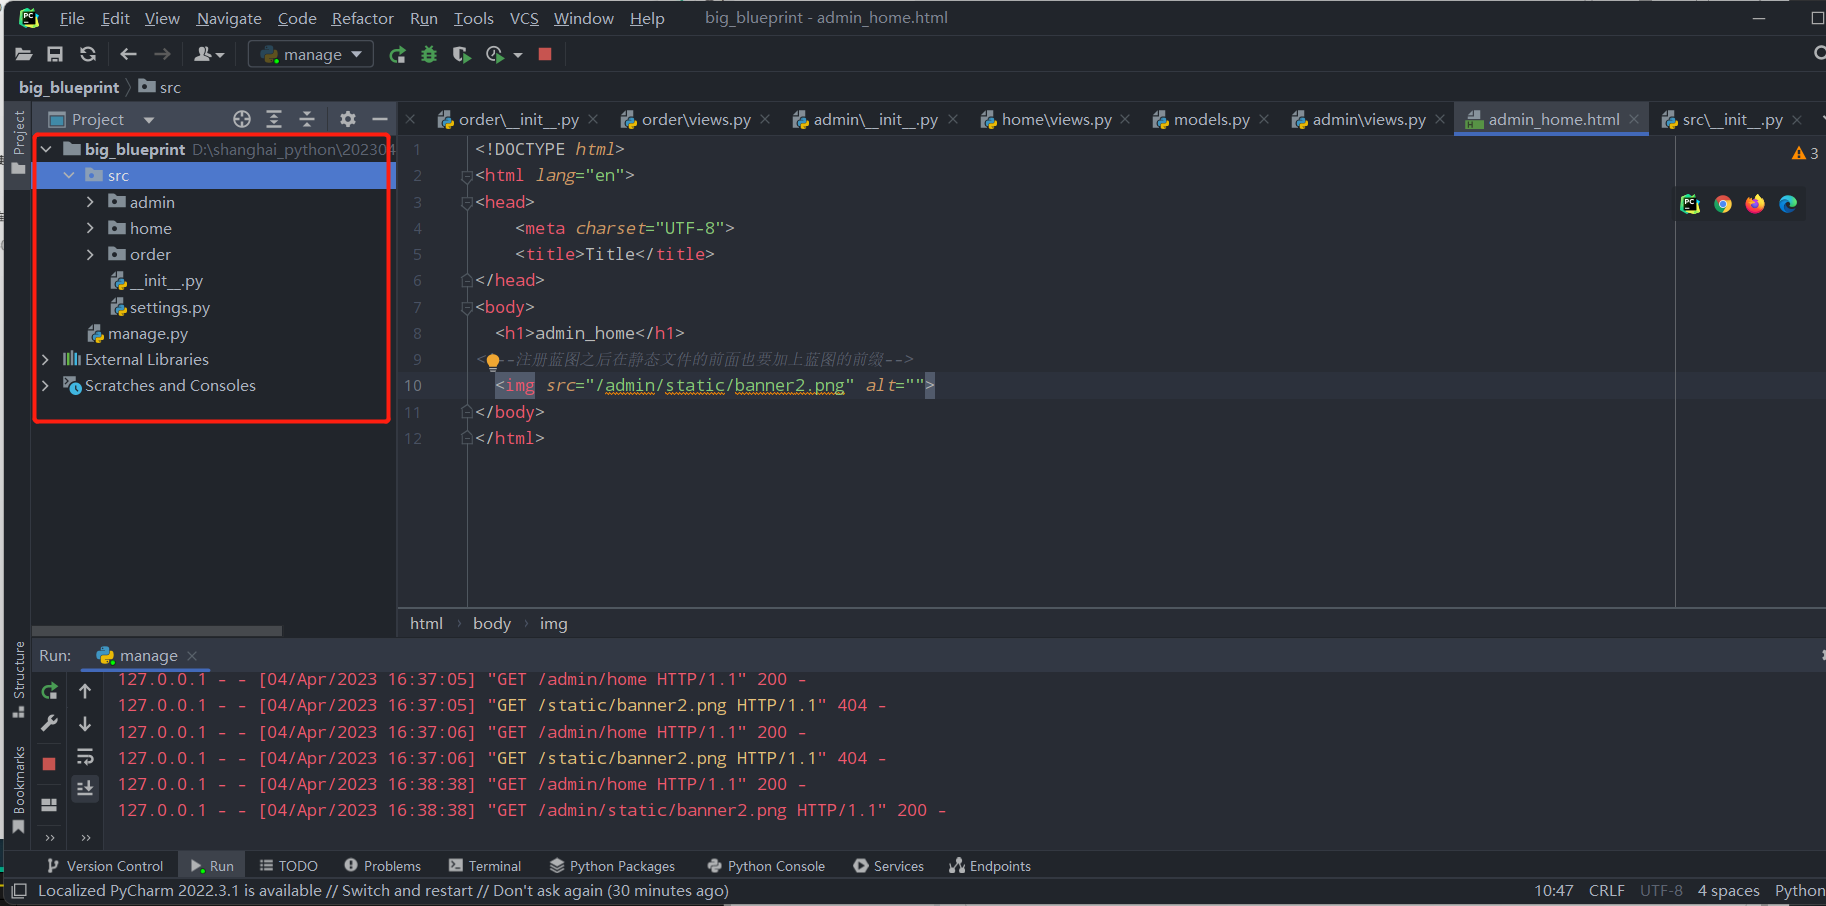The image size is (1826, 906).
Task: Stop process via Run panel red square
Action: 49,763
